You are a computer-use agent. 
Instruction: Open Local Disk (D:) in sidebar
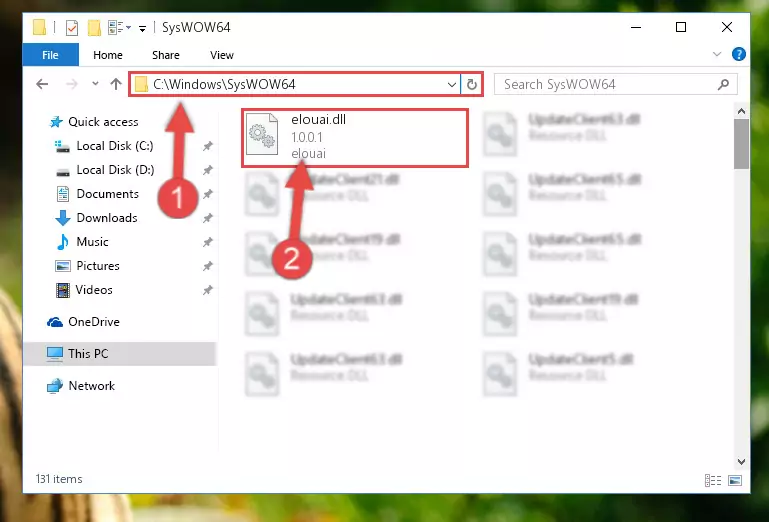[115, 170]
